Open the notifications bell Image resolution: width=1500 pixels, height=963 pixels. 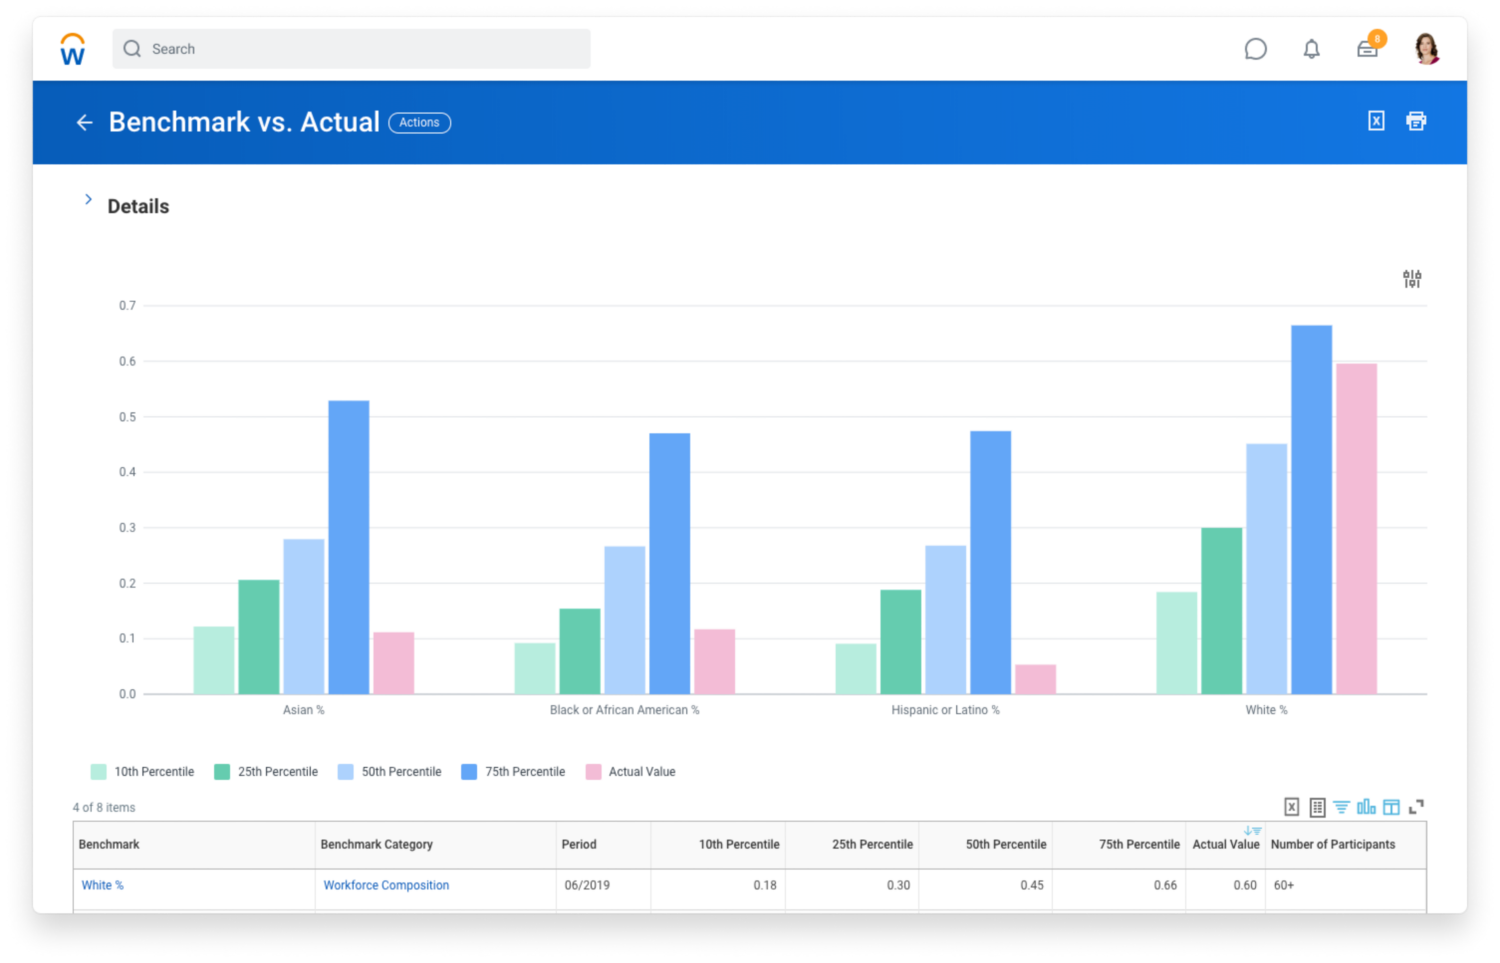click(x=1311, y=49)
